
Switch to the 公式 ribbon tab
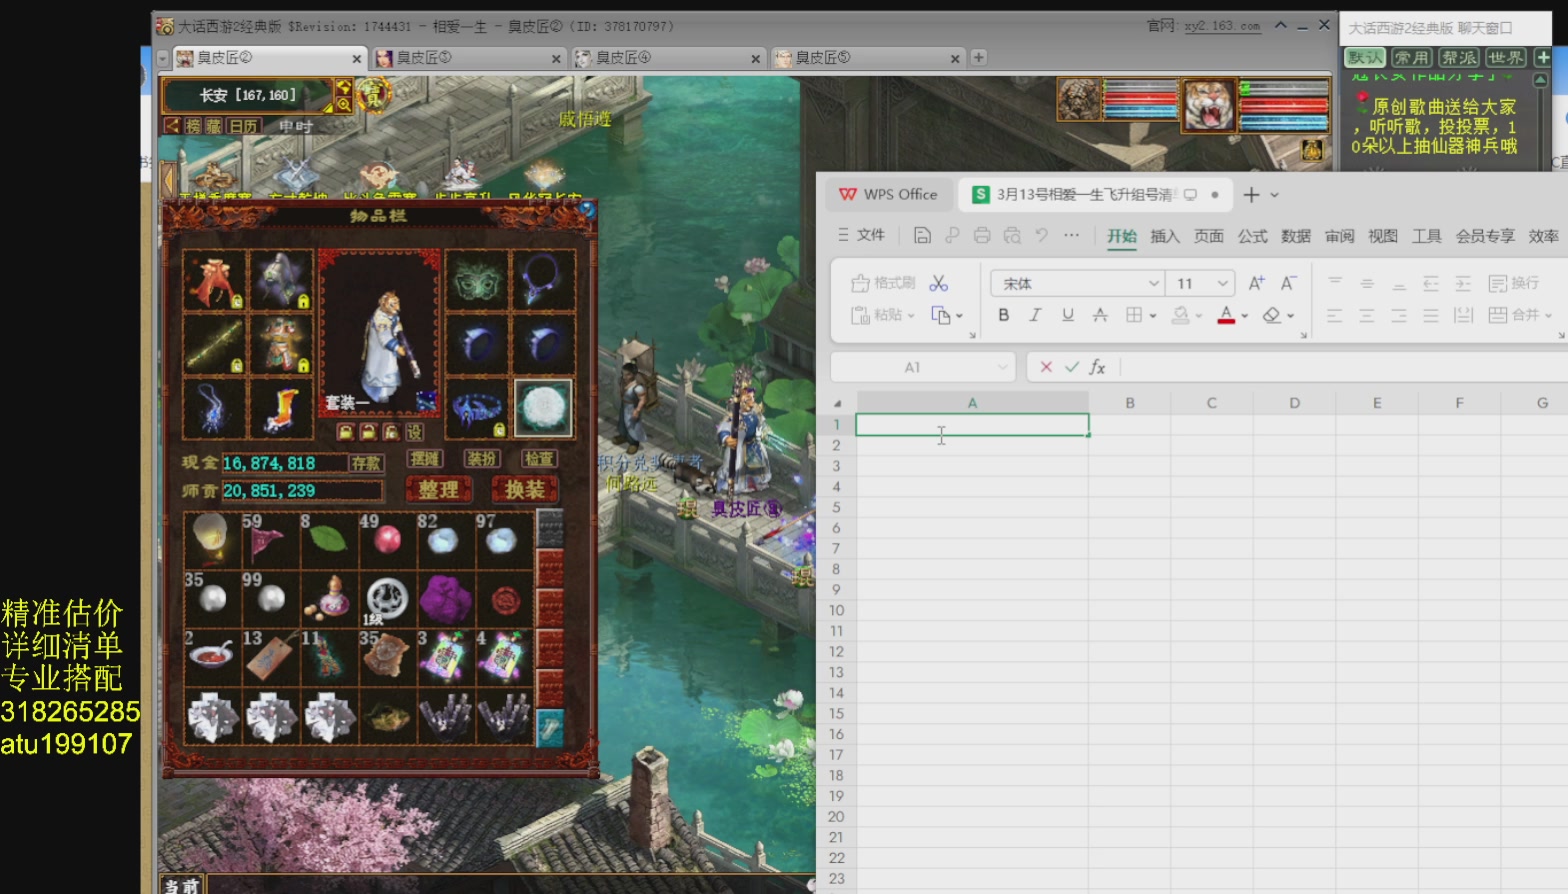click(x=1252, y=236)
